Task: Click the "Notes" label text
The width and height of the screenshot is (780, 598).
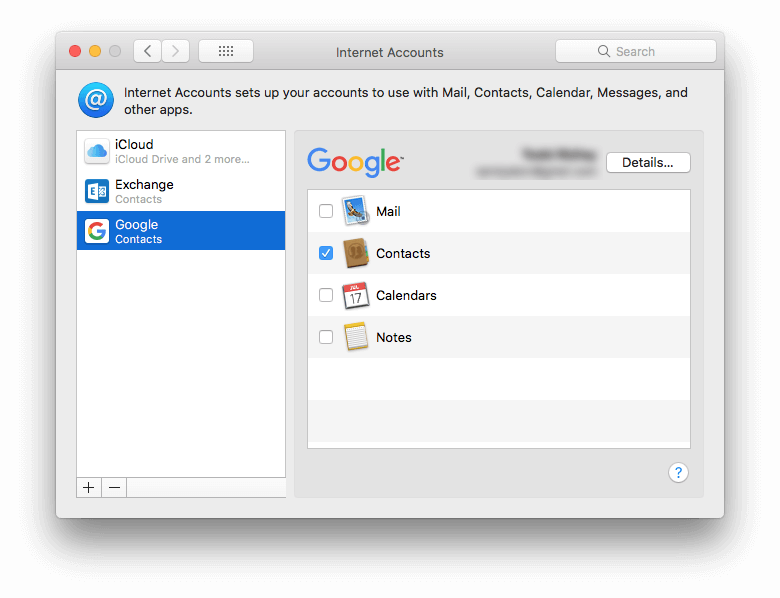Action: tap(393, 337)
